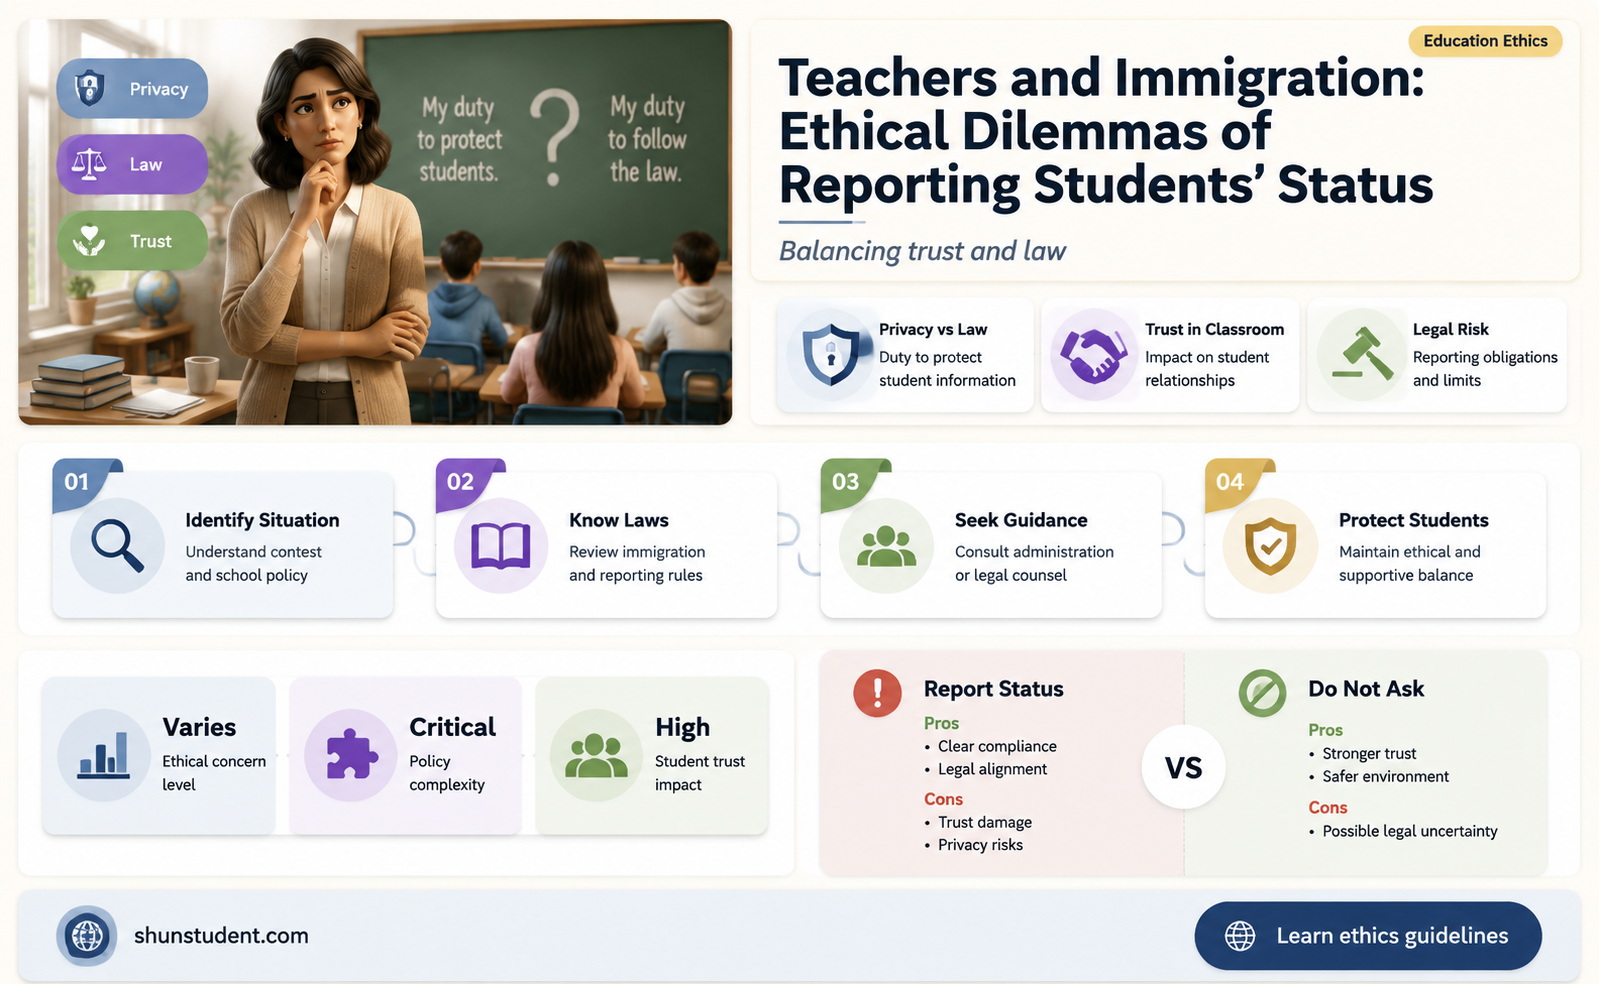Click the Know Laws heading

[619, 520]
